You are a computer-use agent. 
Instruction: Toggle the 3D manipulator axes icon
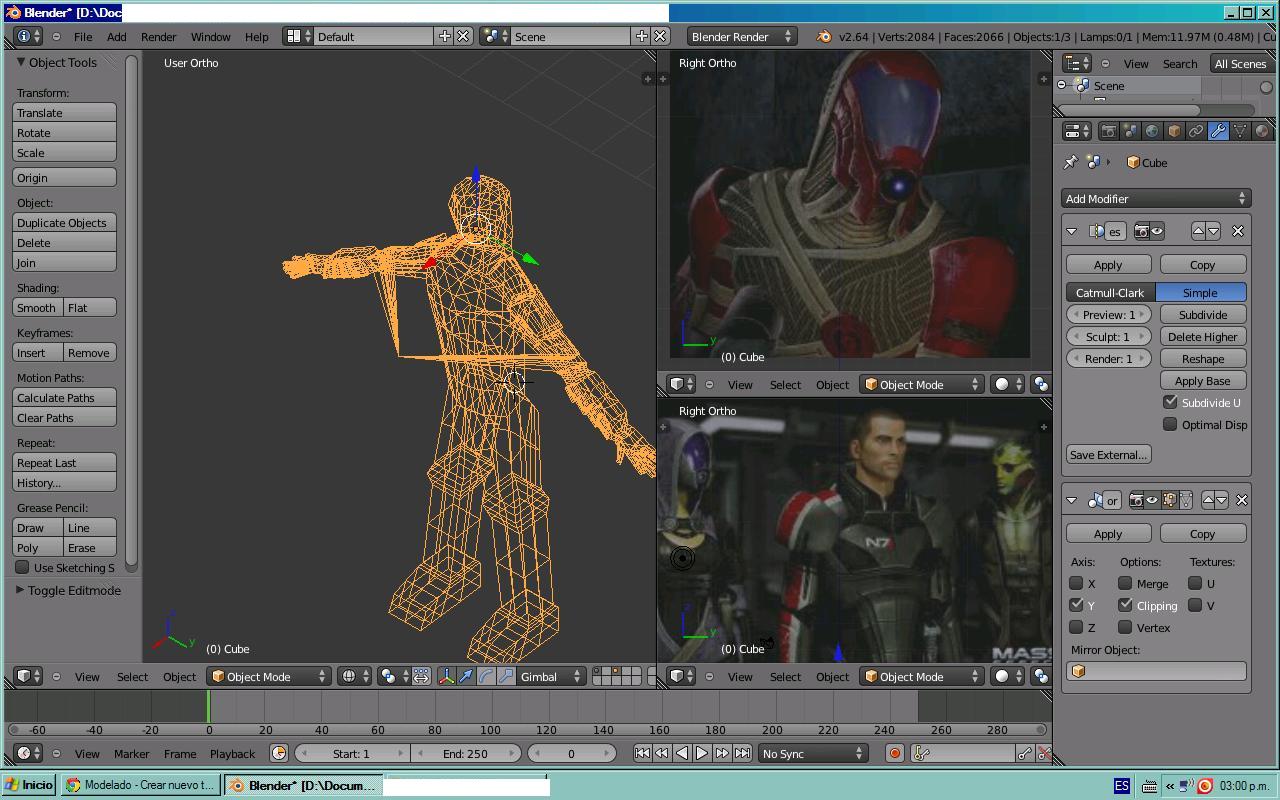[446, 677]
